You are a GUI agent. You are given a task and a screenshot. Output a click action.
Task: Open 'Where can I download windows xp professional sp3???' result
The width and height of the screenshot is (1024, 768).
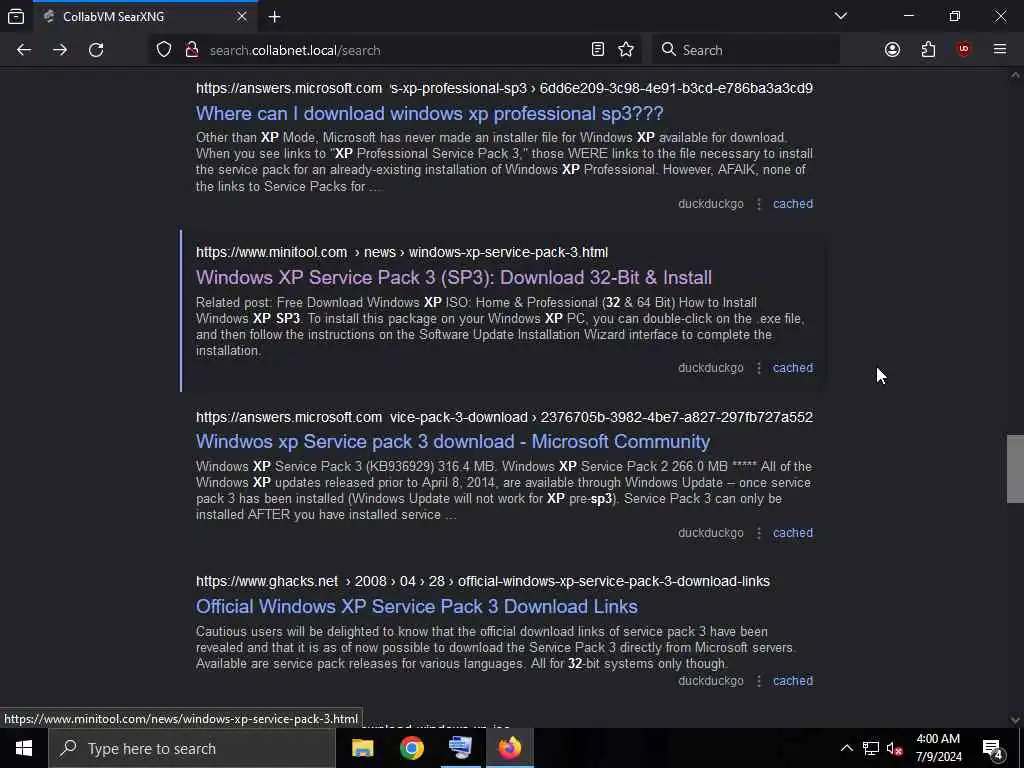point(429,114)
